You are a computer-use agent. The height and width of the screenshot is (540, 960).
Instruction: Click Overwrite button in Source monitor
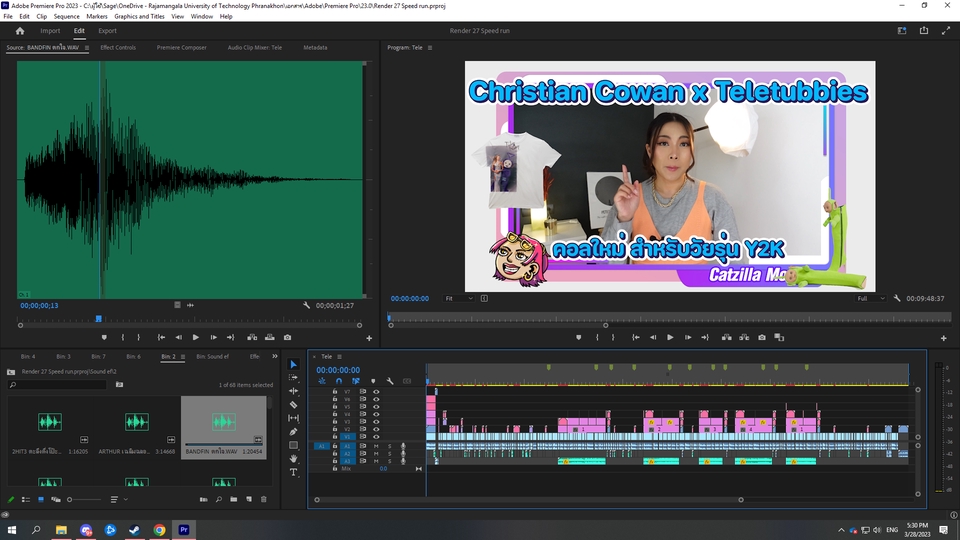pos(269,337)
